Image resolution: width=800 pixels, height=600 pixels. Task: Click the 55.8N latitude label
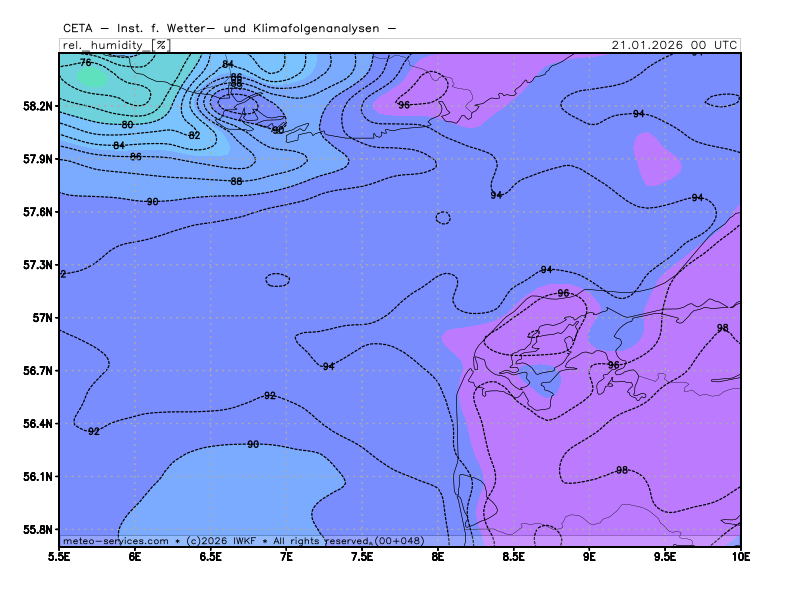pos(38,529)
